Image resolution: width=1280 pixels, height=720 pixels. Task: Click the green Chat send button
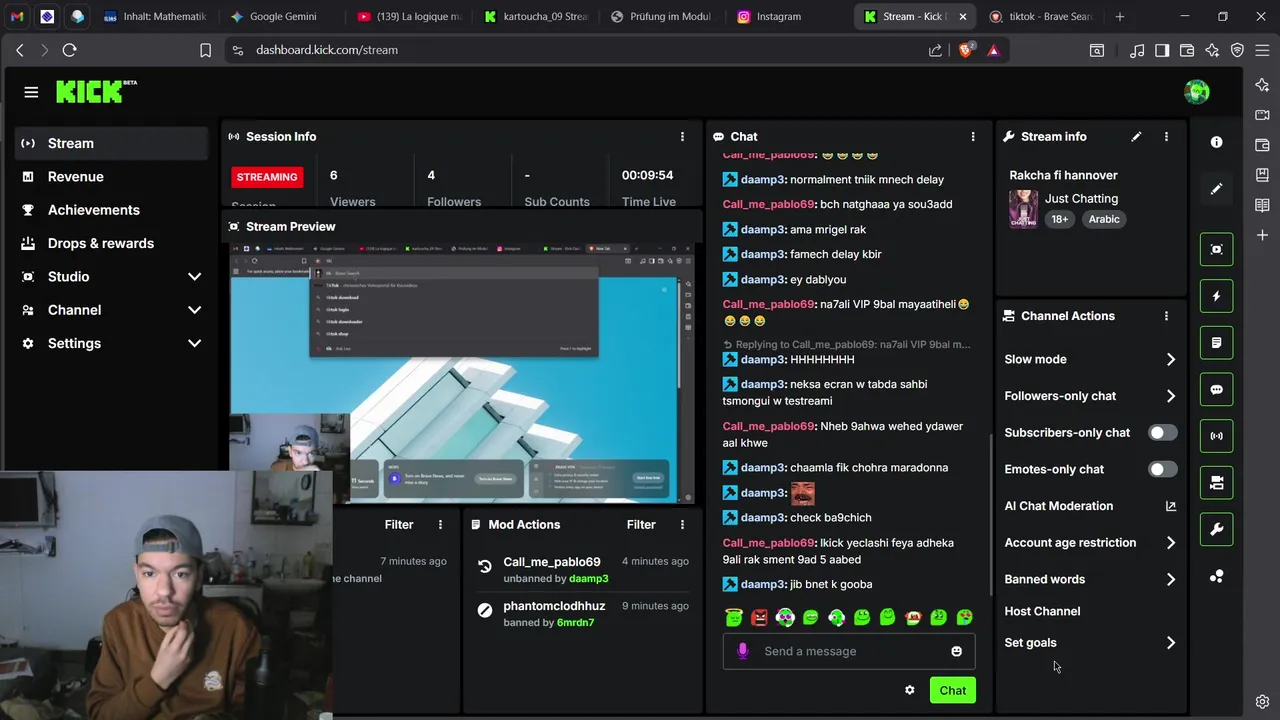tap(952, 690)
